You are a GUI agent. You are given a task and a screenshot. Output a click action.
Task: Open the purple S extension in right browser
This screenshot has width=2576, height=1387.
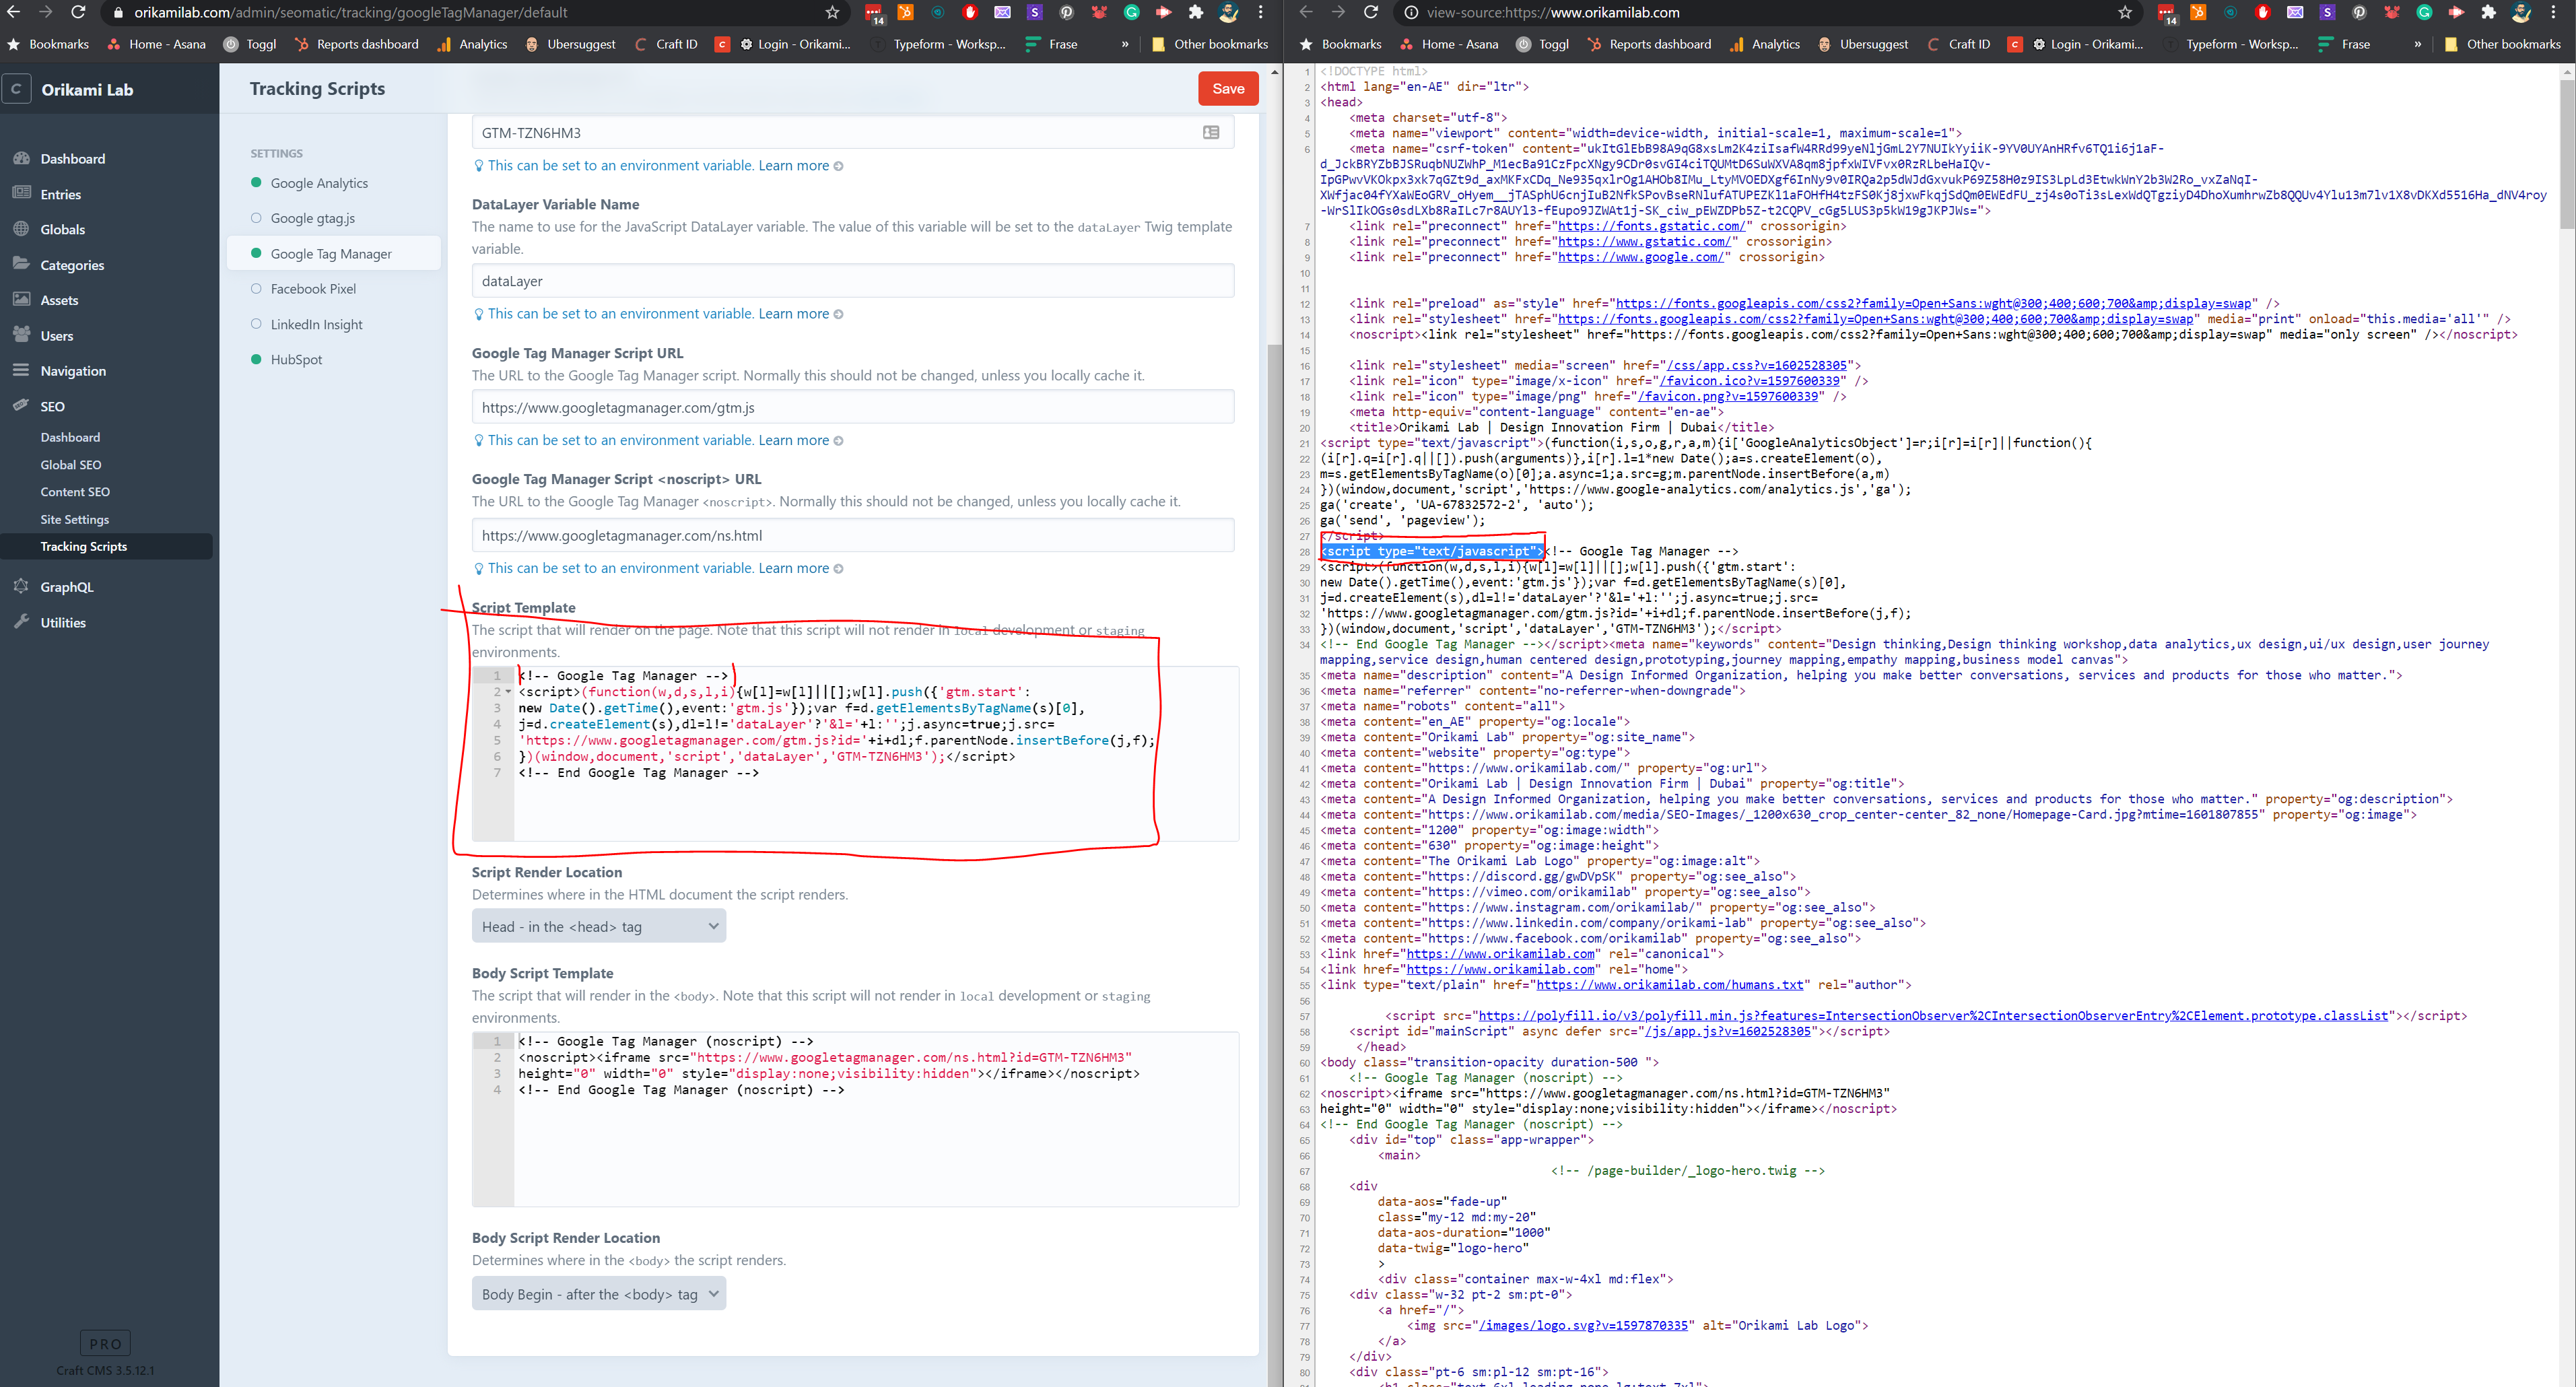click(x=2327, y=13)
